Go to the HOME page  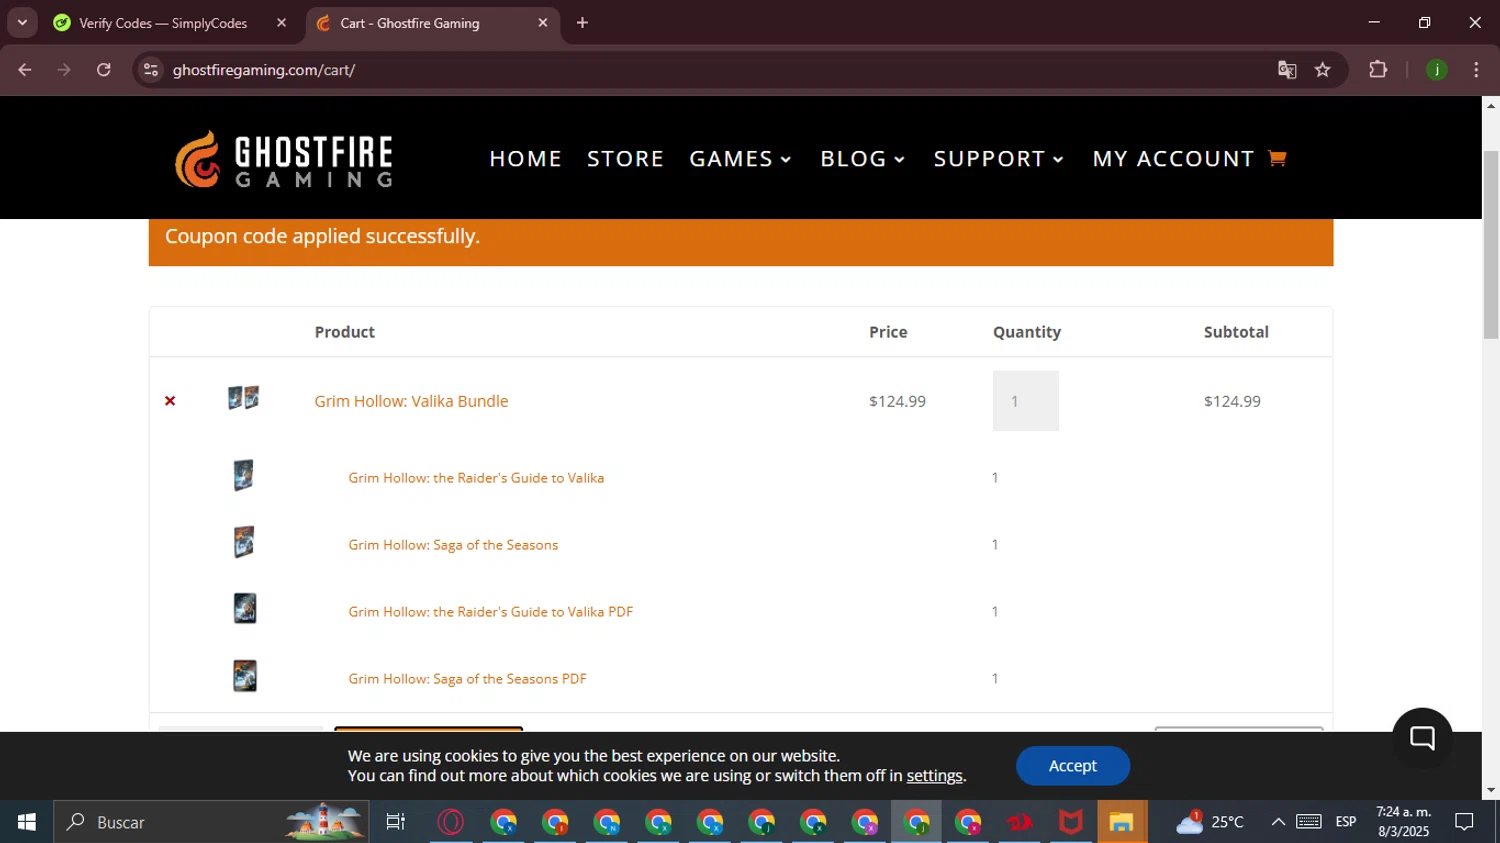coord(526,159)
